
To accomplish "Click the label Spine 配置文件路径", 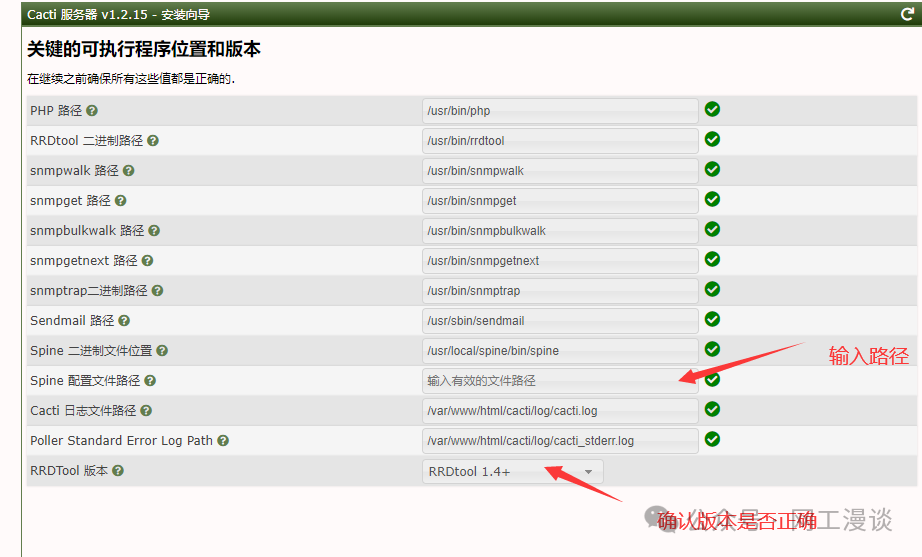I will click(85, 381).
